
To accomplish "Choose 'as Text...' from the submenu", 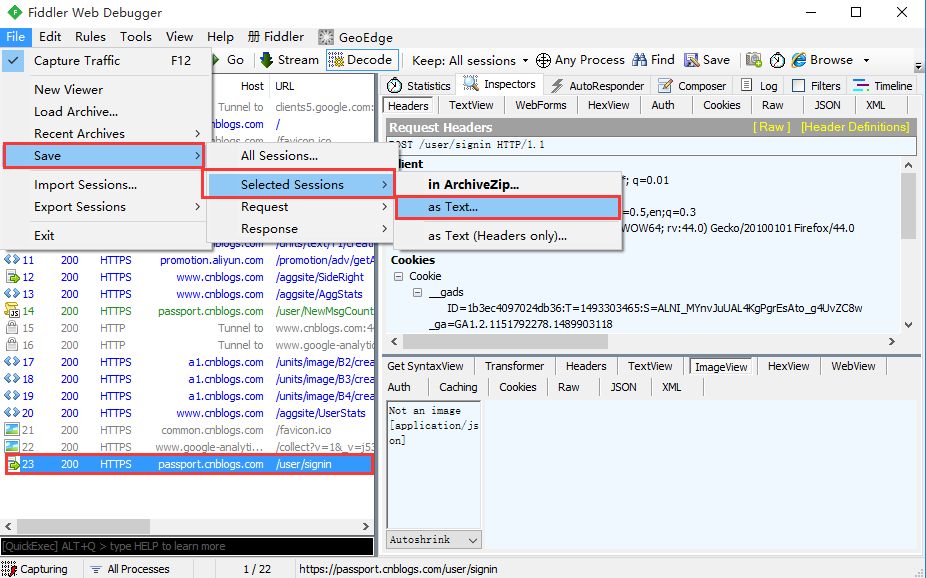I will (x=453, y=207).
